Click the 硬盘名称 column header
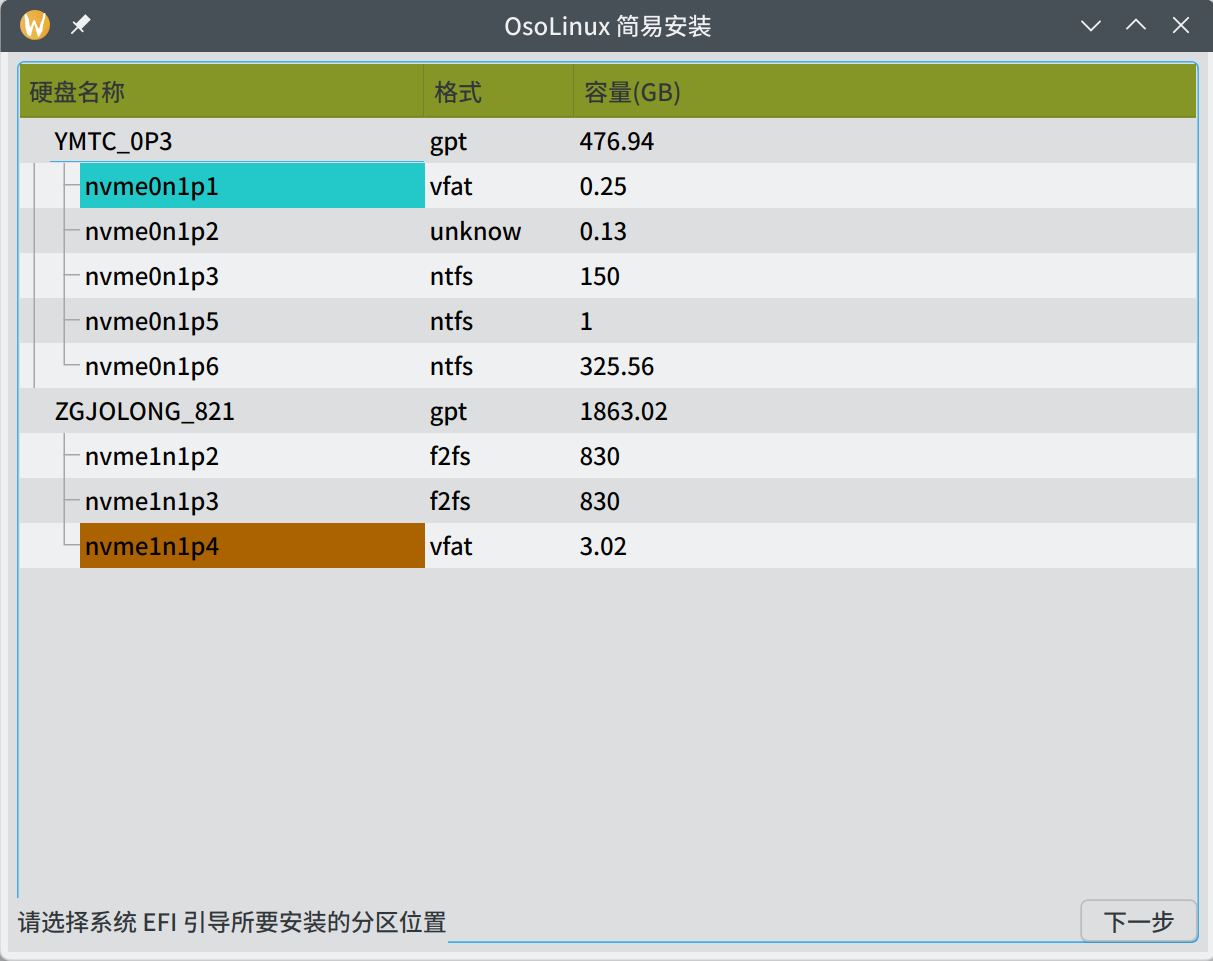 coord(78,93)
